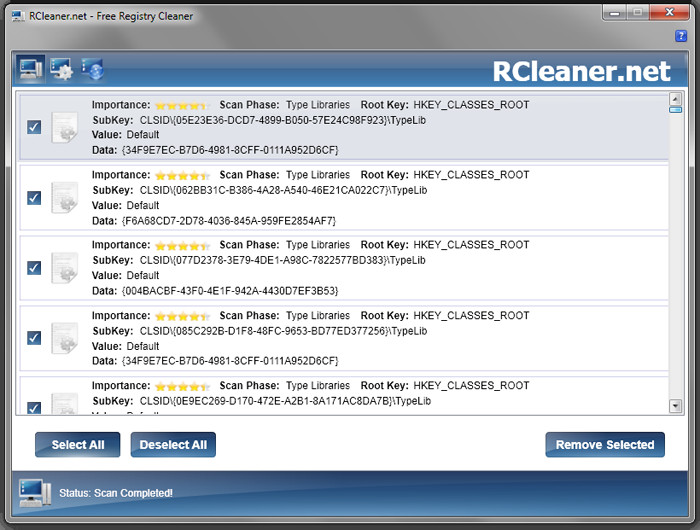Click Value Default in the 05E23E36 entry
This screenshot has width=700, height=530.
pos(143,135)
